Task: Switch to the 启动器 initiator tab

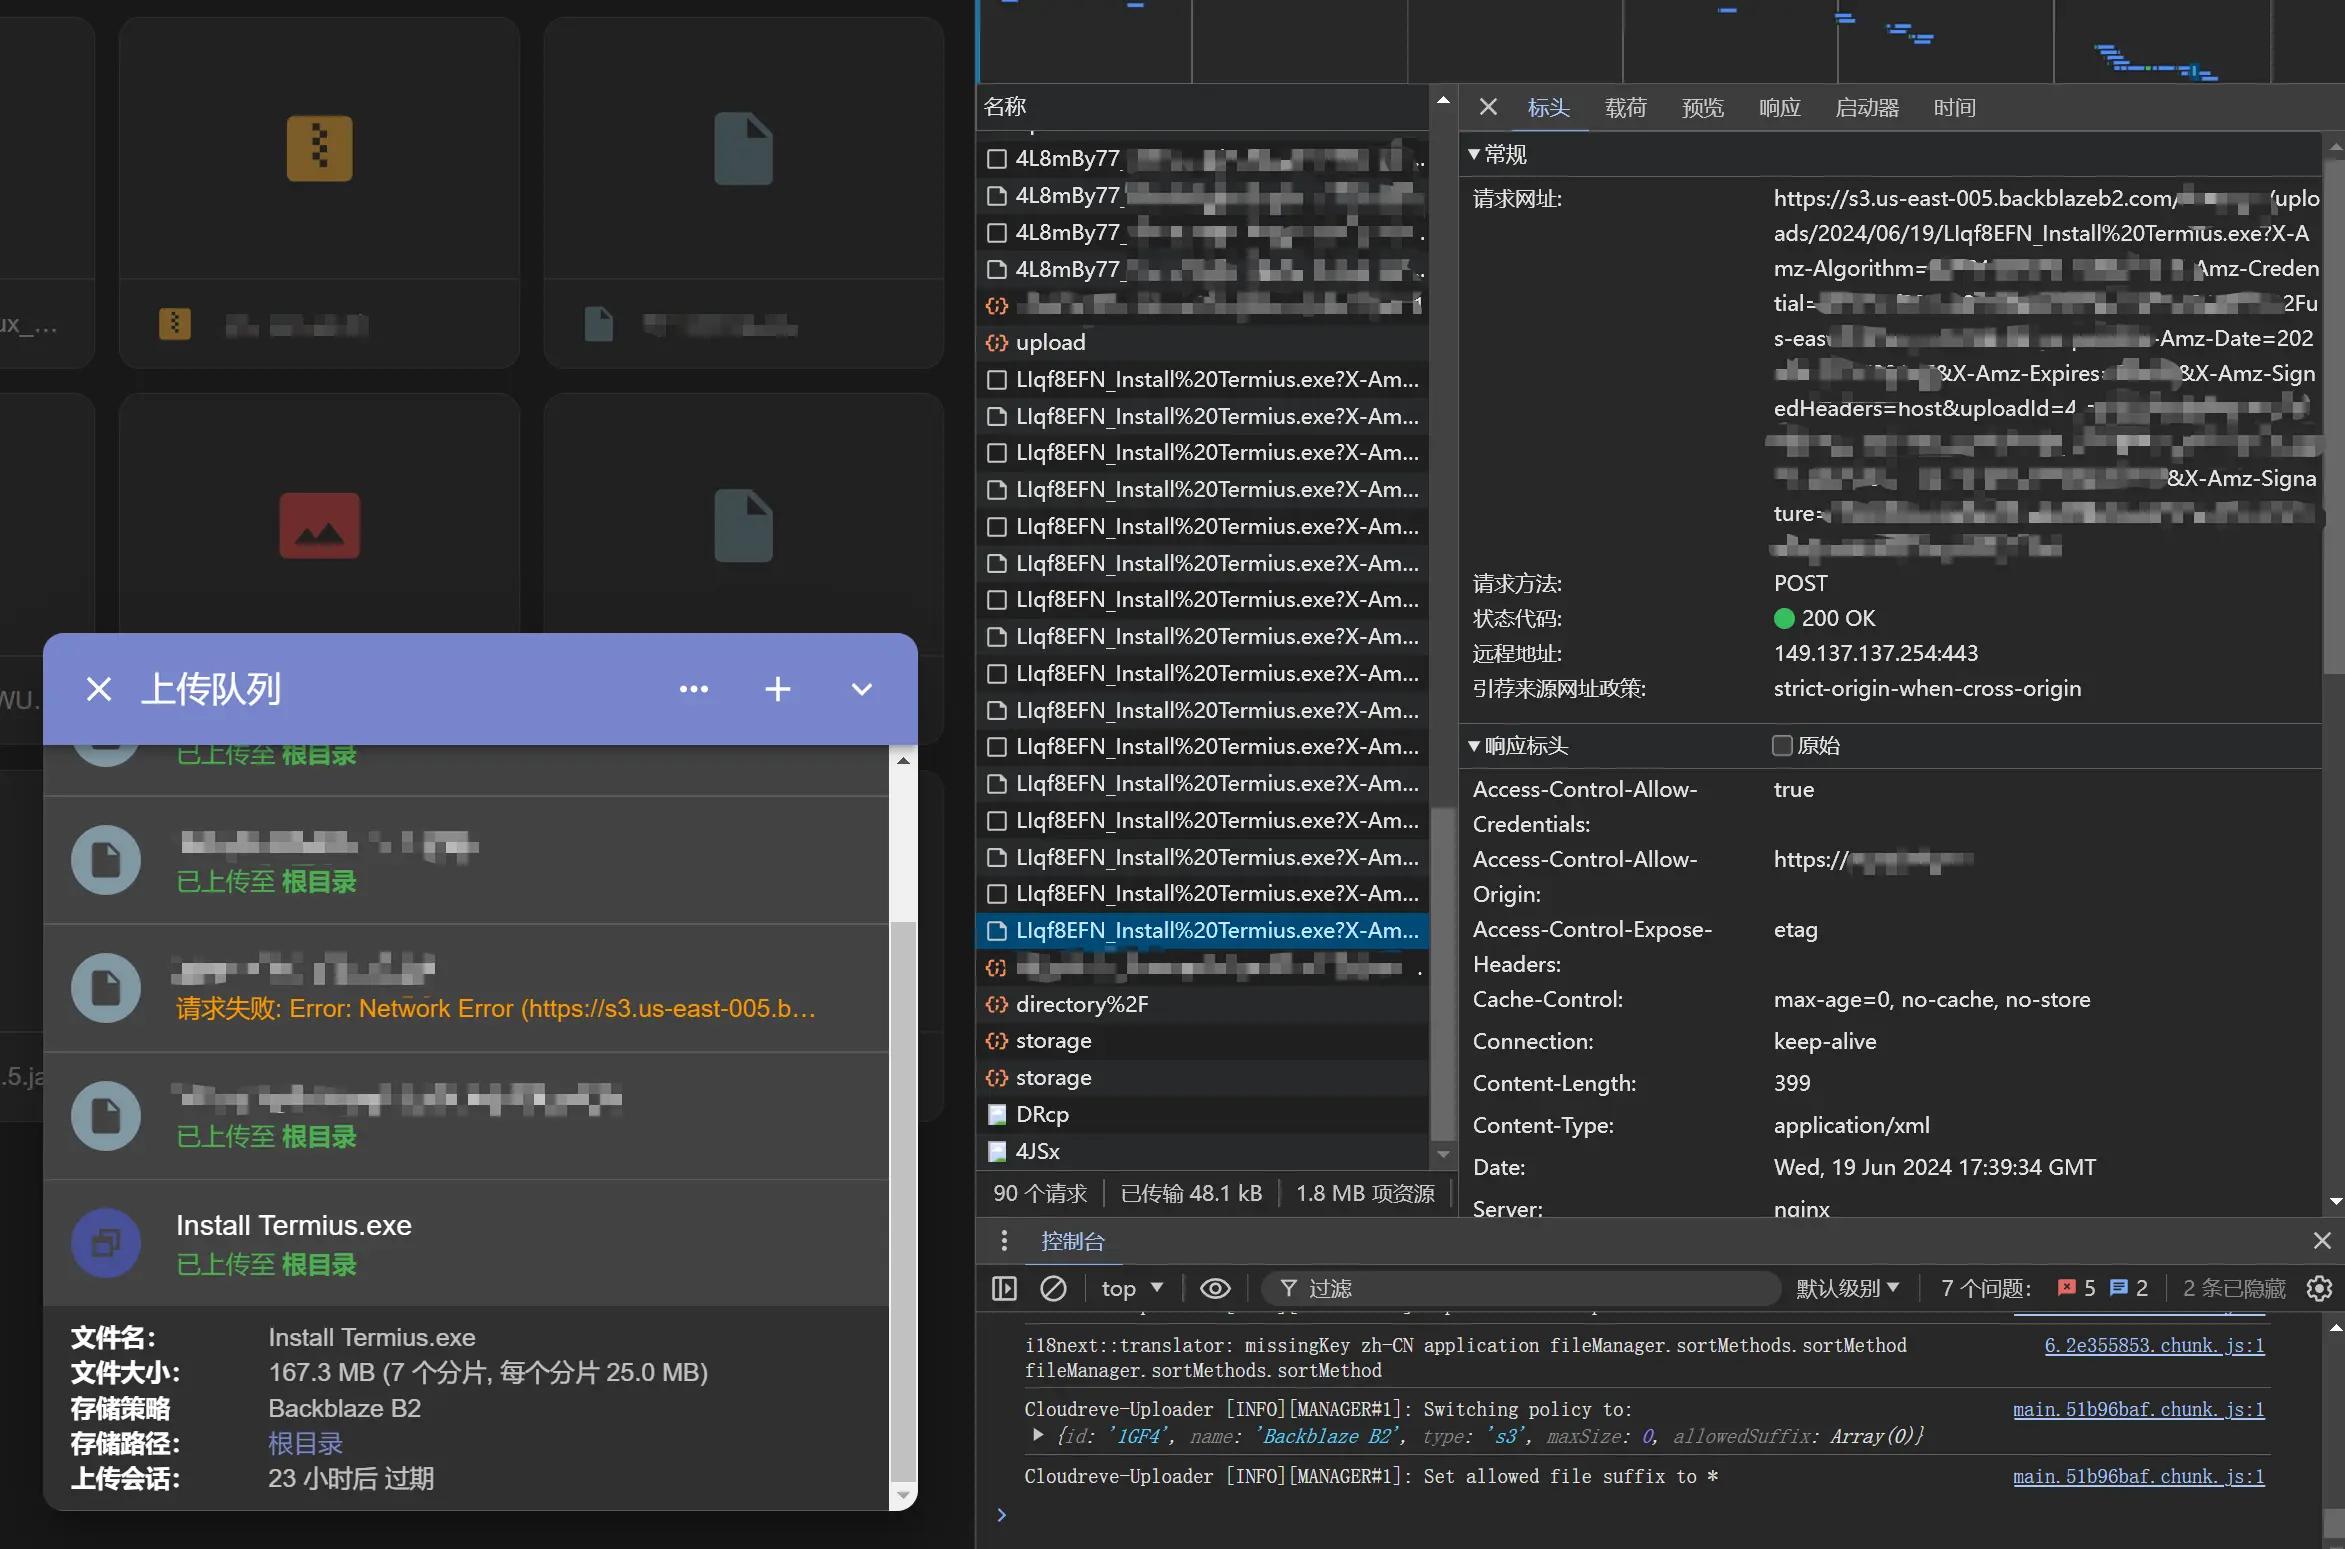Action: coord(1867,108)
